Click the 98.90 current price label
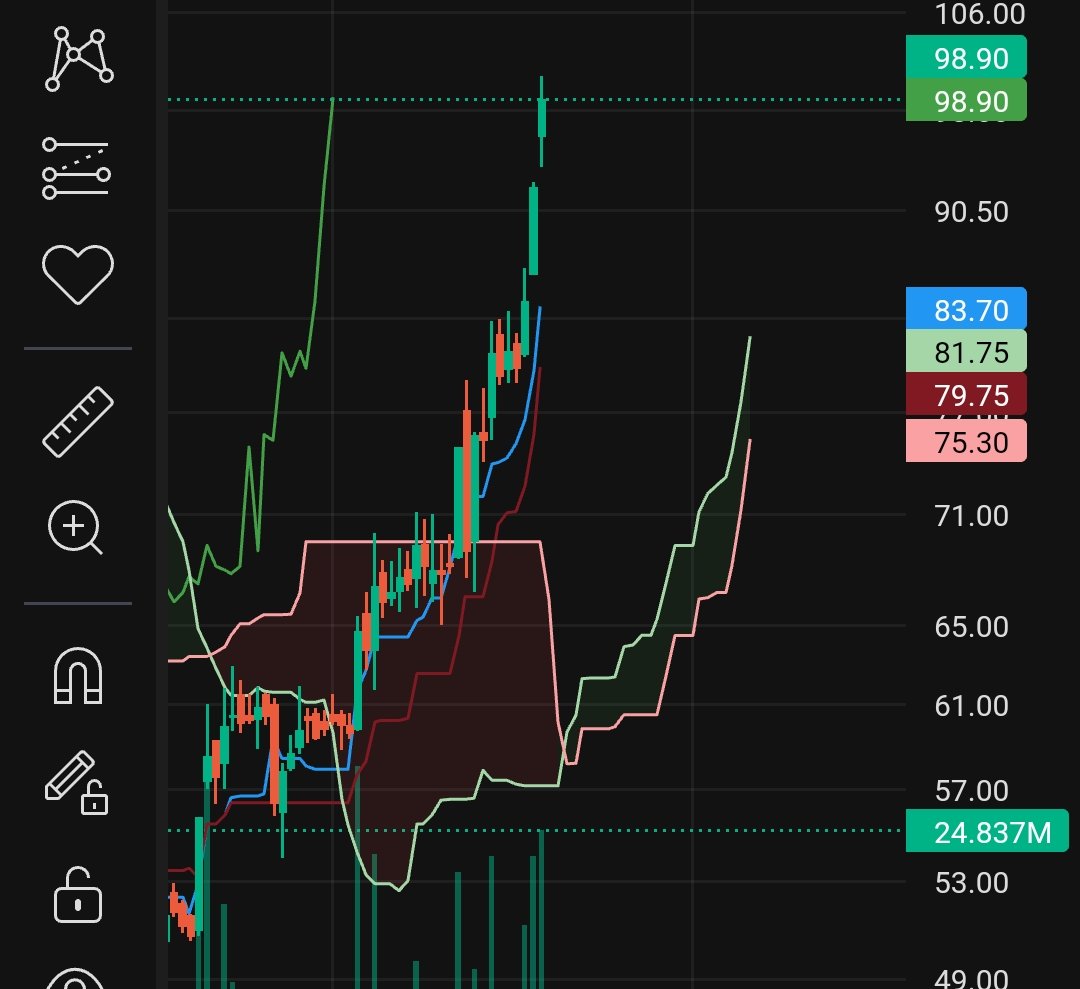The height and width of the screenshot is (989, 1080). 966,57
